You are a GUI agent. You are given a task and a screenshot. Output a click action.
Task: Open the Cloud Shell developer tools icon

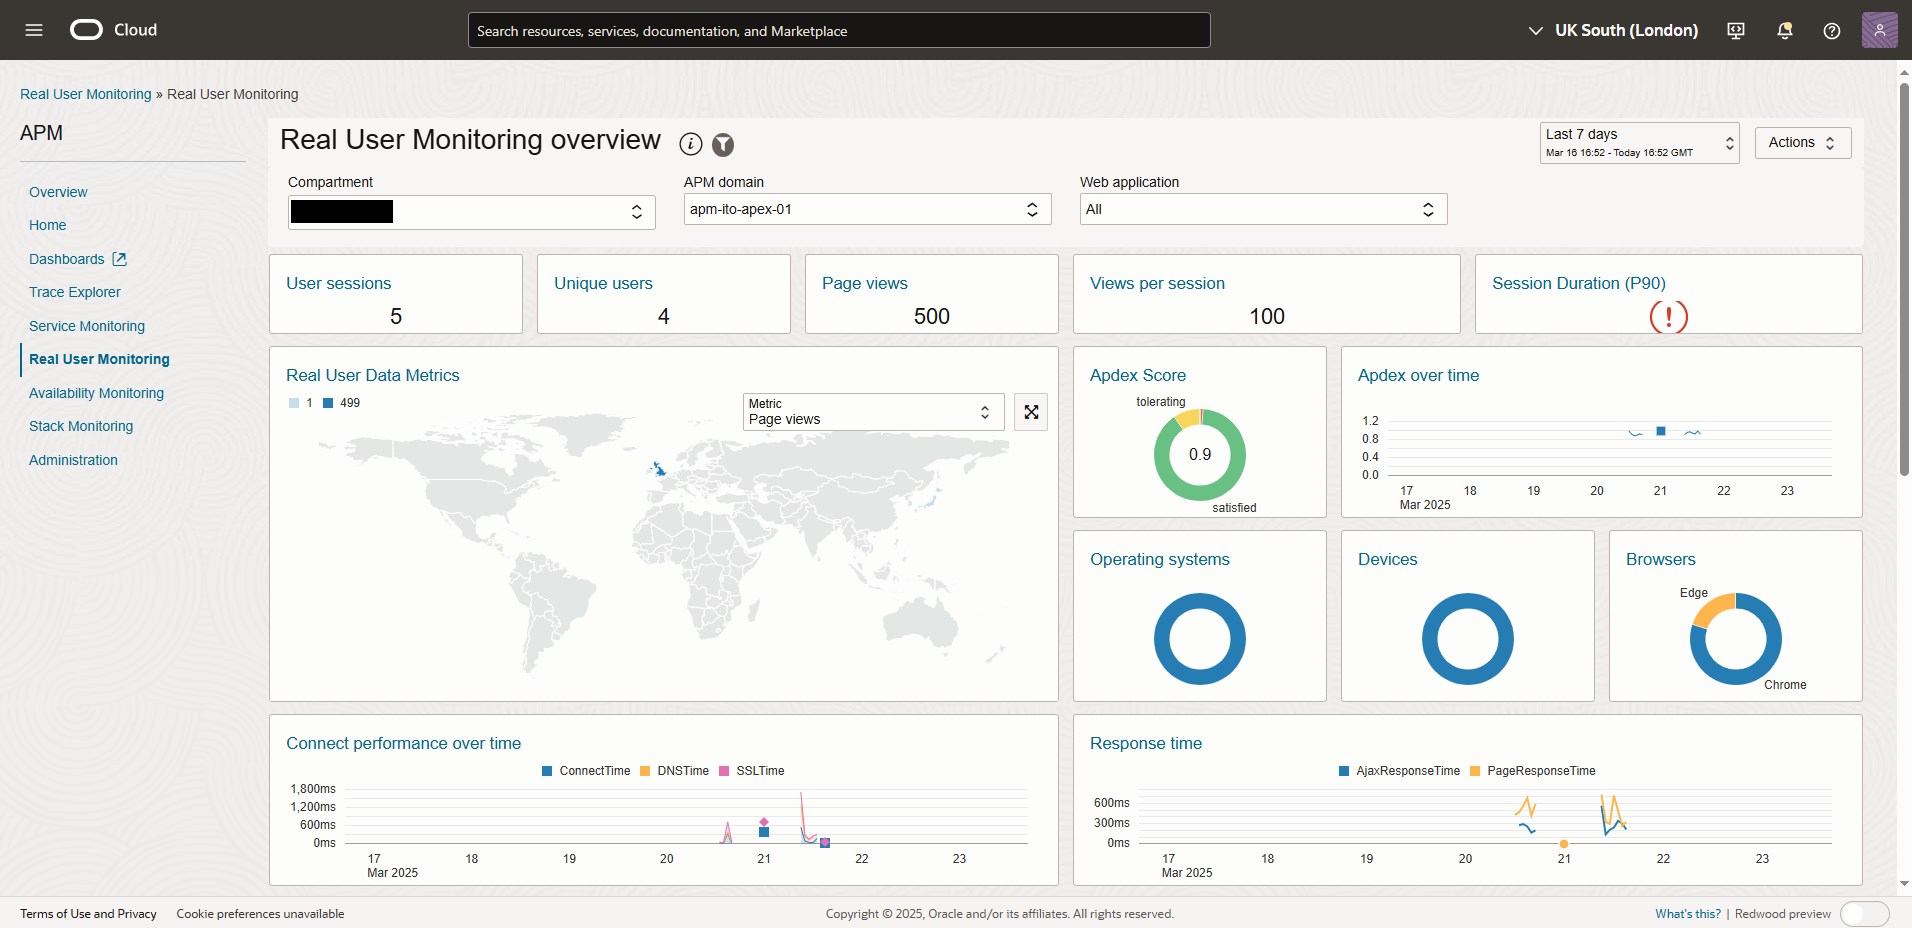pyautogui.click(x=1736, y=31)
